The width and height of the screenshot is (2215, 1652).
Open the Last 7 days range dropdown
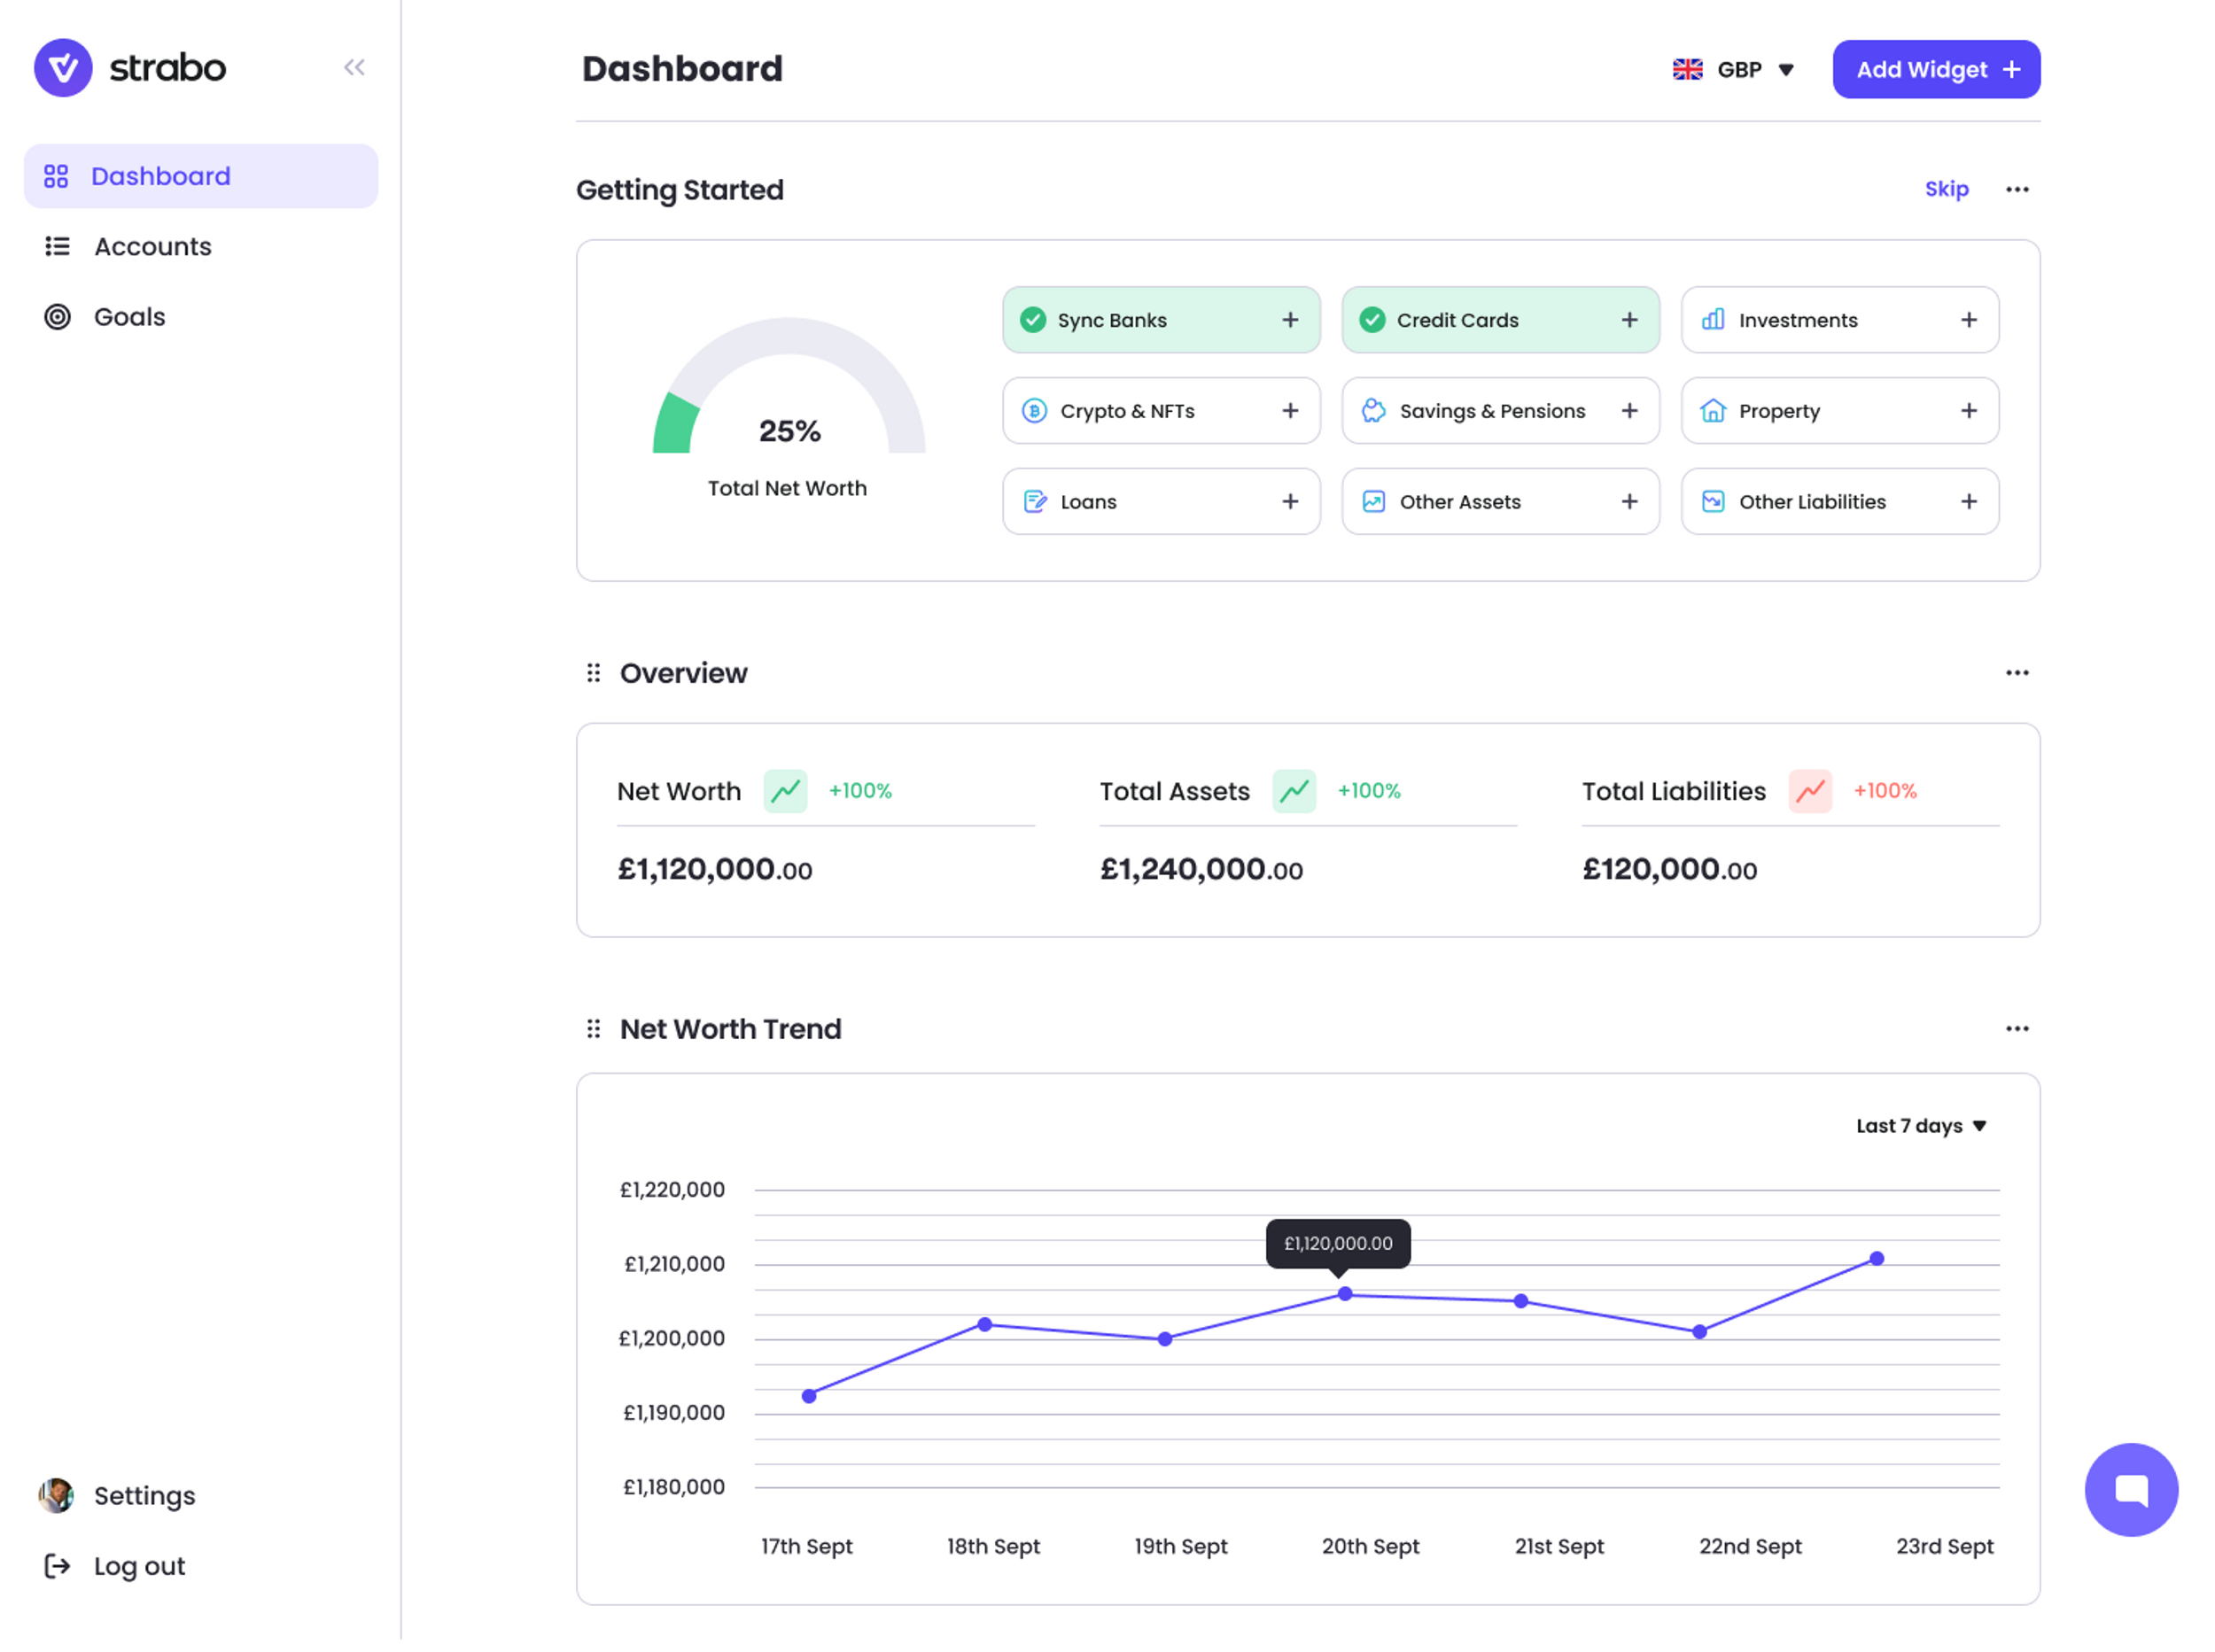coord(1919,1125)
